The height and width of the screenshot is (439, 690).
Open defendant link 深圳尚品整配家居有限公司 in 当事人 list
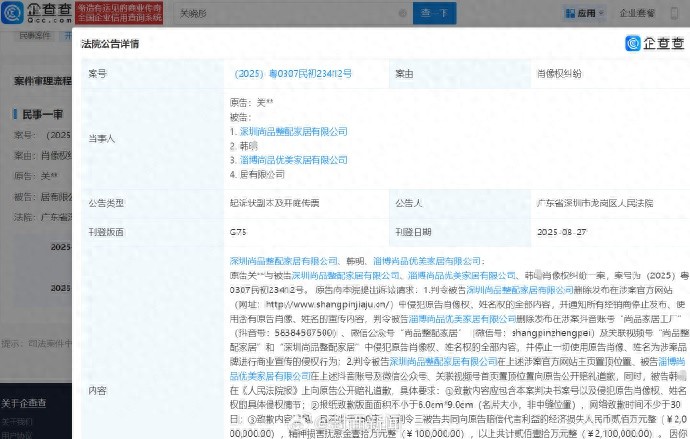click(294, 132)
